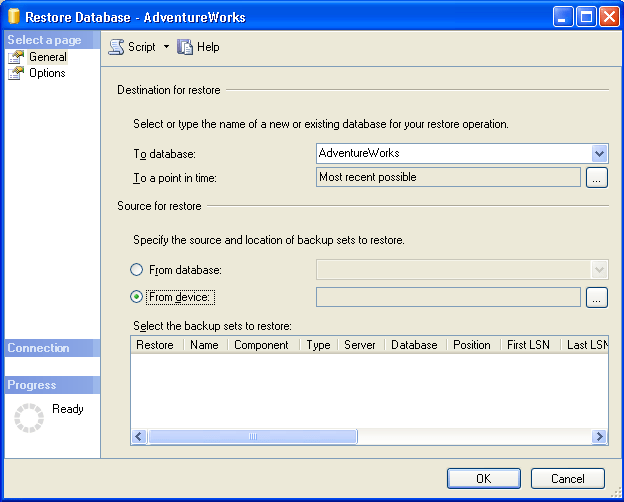Click the Ready progress spinner icon

(29, 418)
